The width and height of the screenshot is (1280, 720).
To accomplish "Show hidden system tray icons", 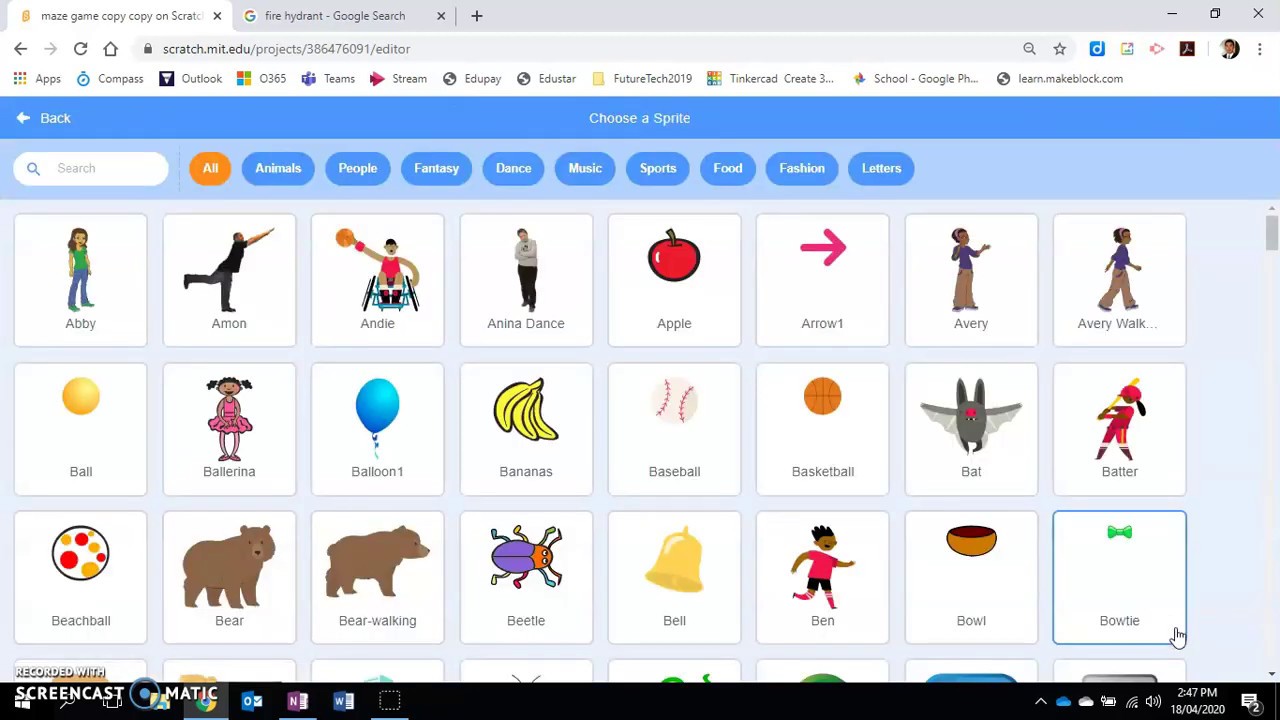I will 1040,701.
